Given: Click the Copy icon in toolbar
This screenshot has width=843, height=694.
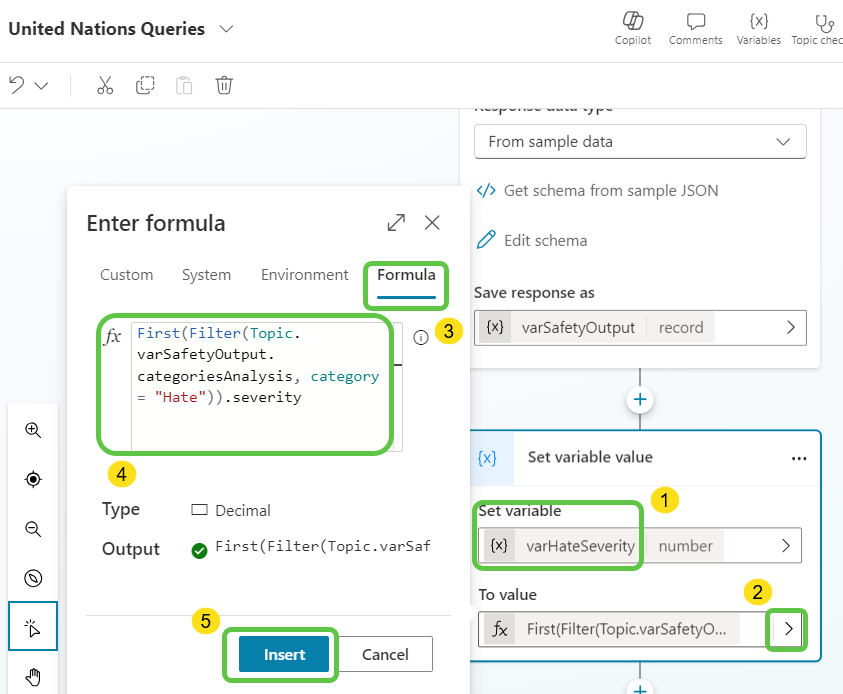Looking at the screenshot, I should (x=145, y=85).
